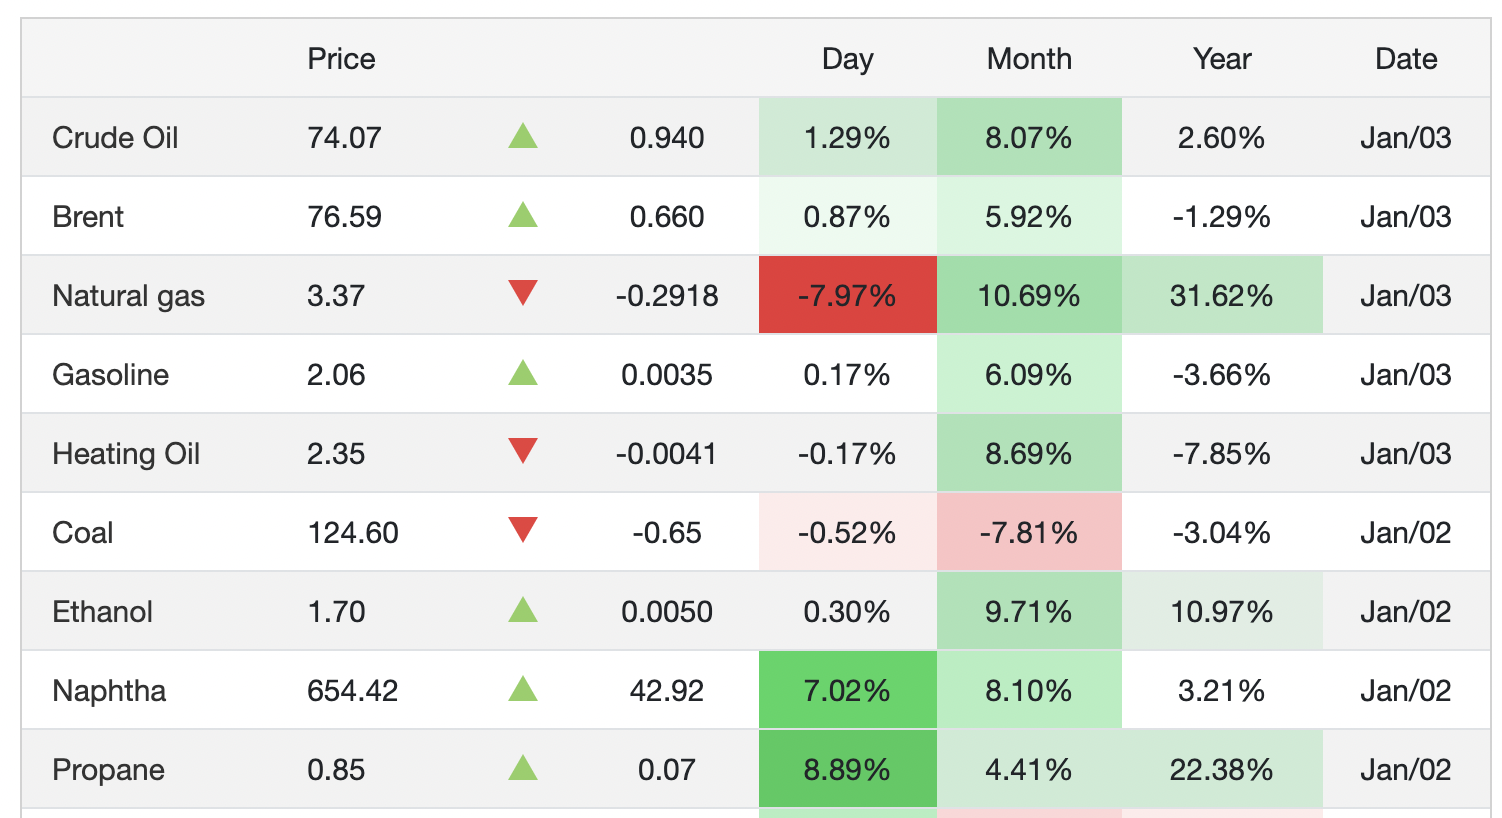Click the 8.69% Heating Oil month cell
The height and width of the screenshot is (818, 1502).
point(1029,453)
